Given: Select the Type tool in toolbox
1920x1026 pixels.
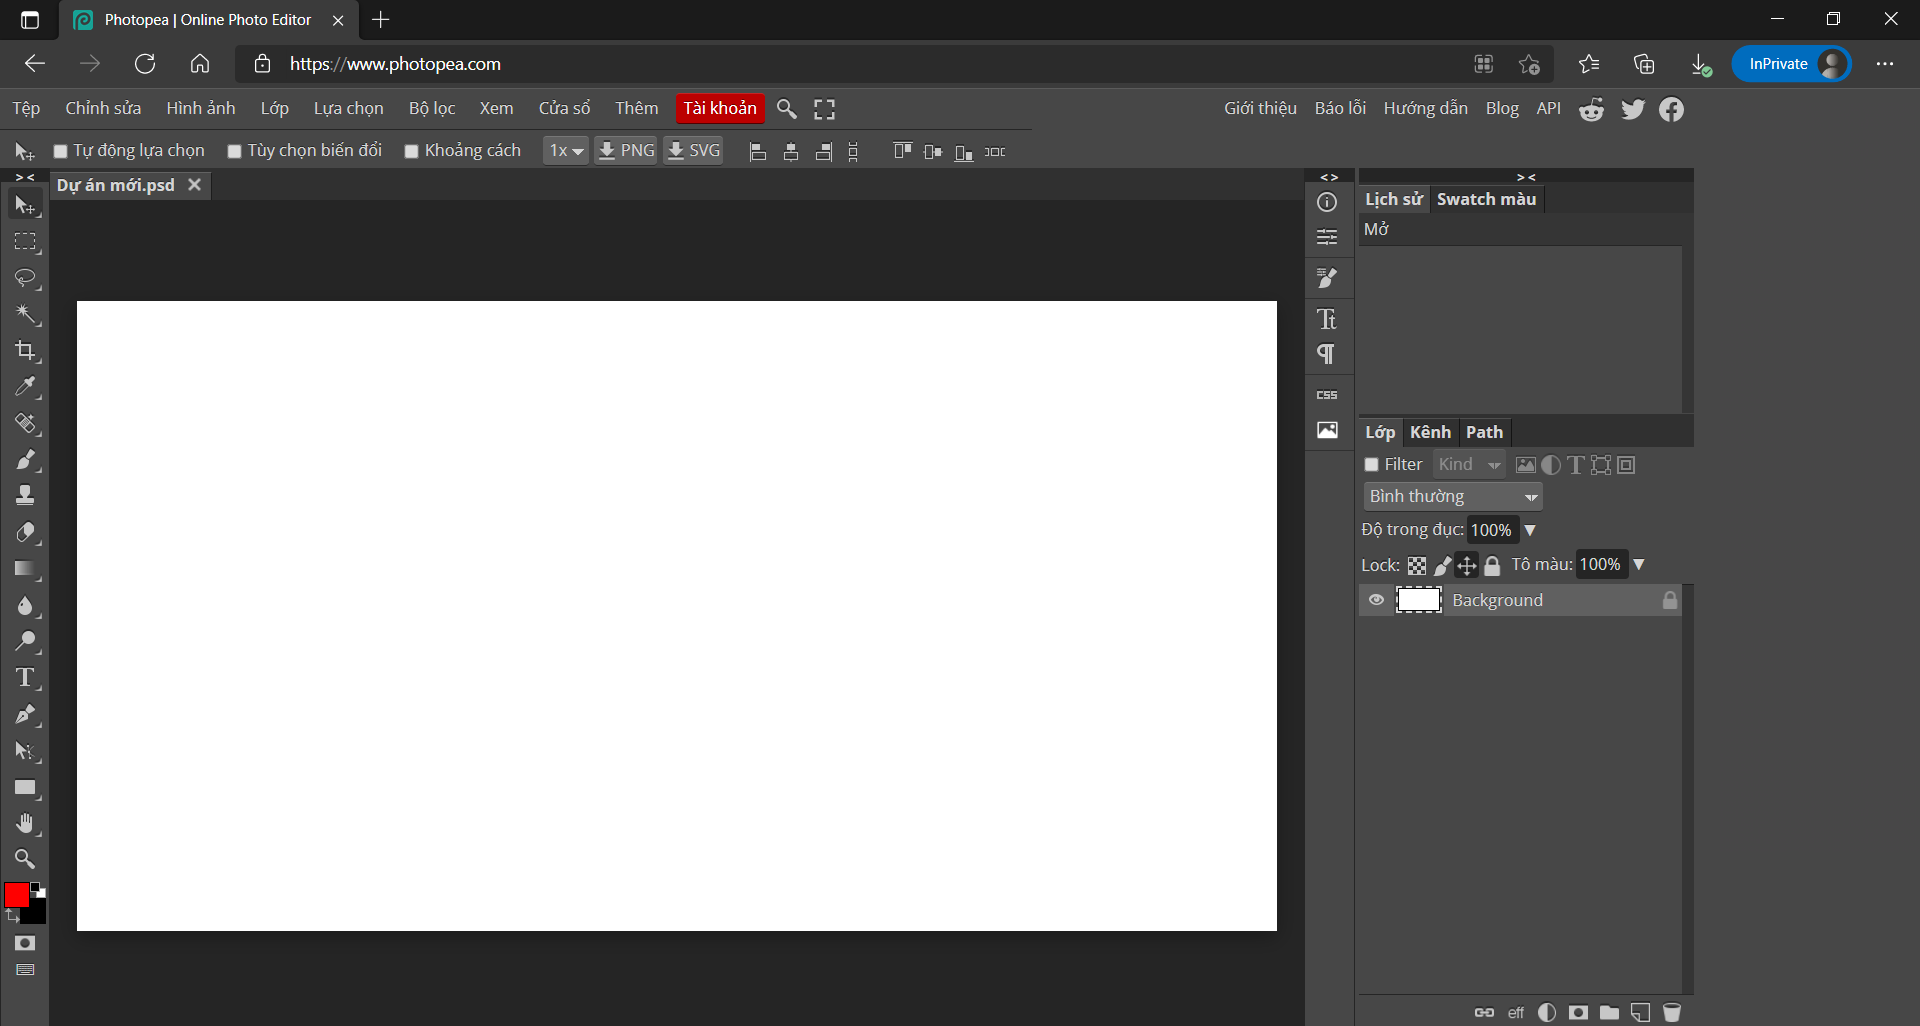Looking at the screenshot, I should point(25,677).
